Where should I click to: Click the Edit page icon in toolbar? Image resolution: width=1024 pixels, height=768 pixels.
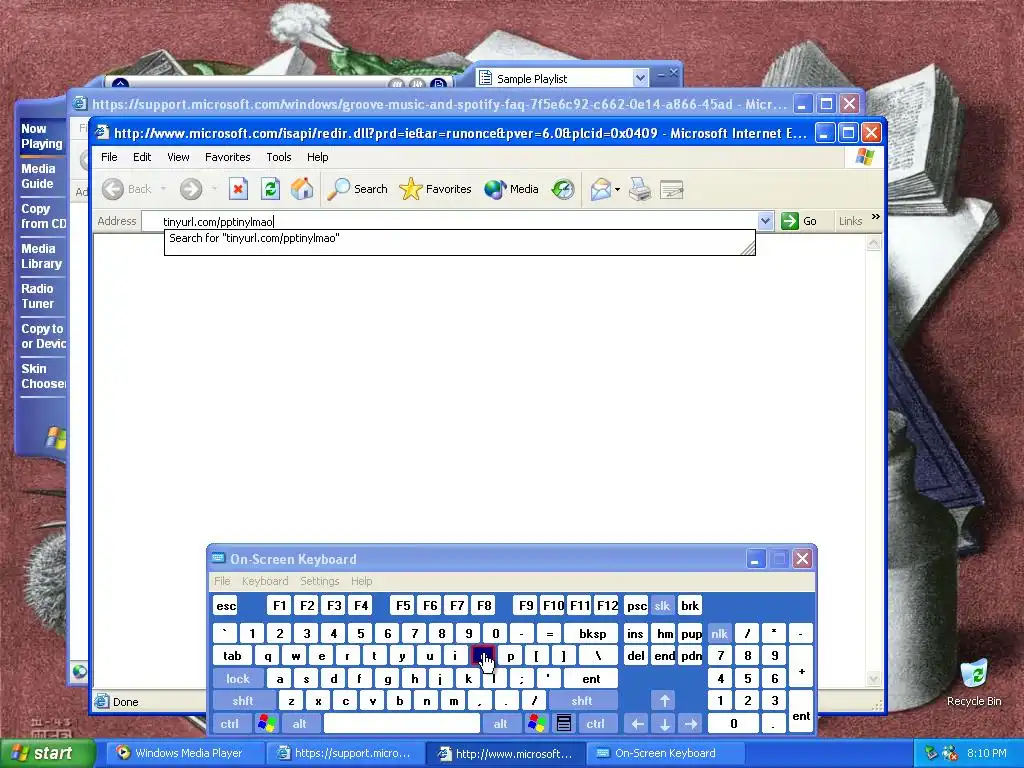671,189
